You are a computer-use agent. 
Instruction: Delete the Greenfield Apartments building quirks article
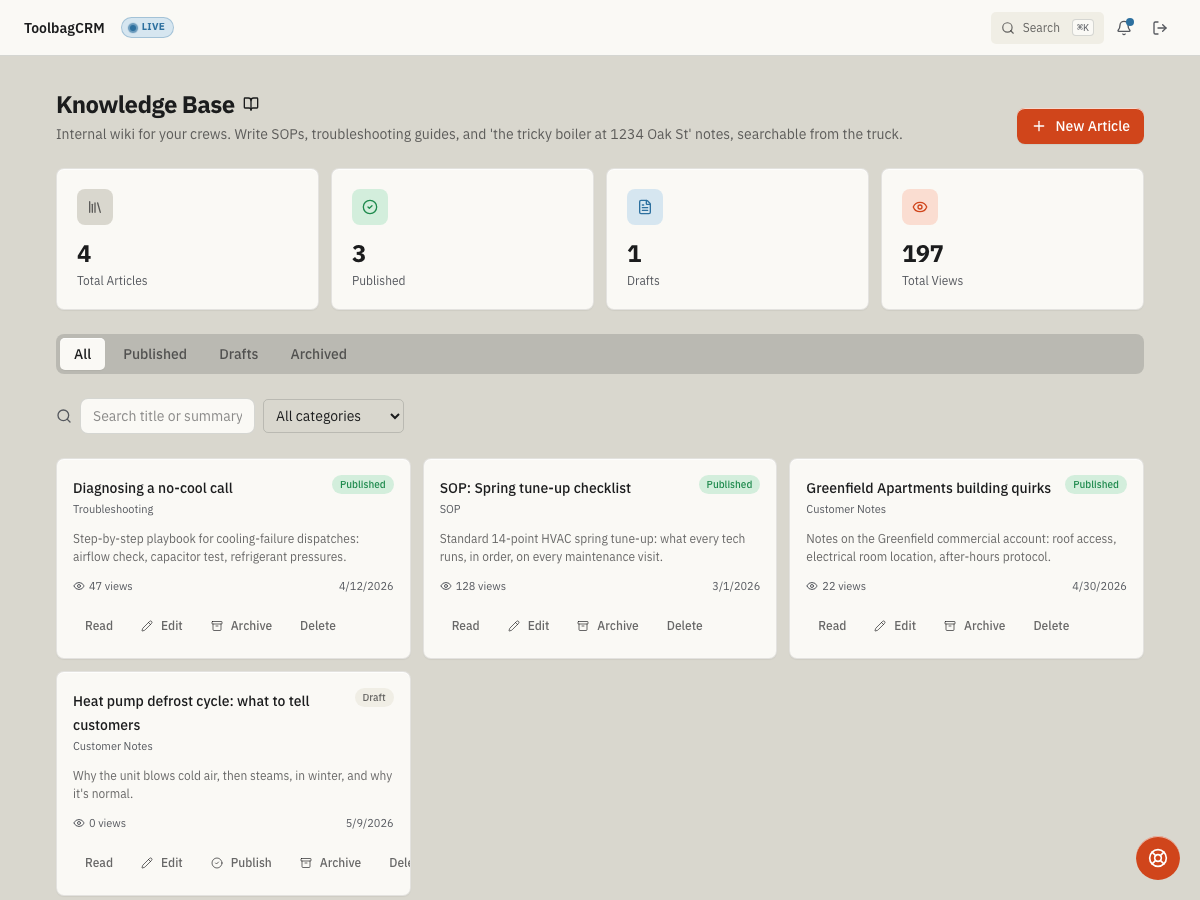[1051, 626]
